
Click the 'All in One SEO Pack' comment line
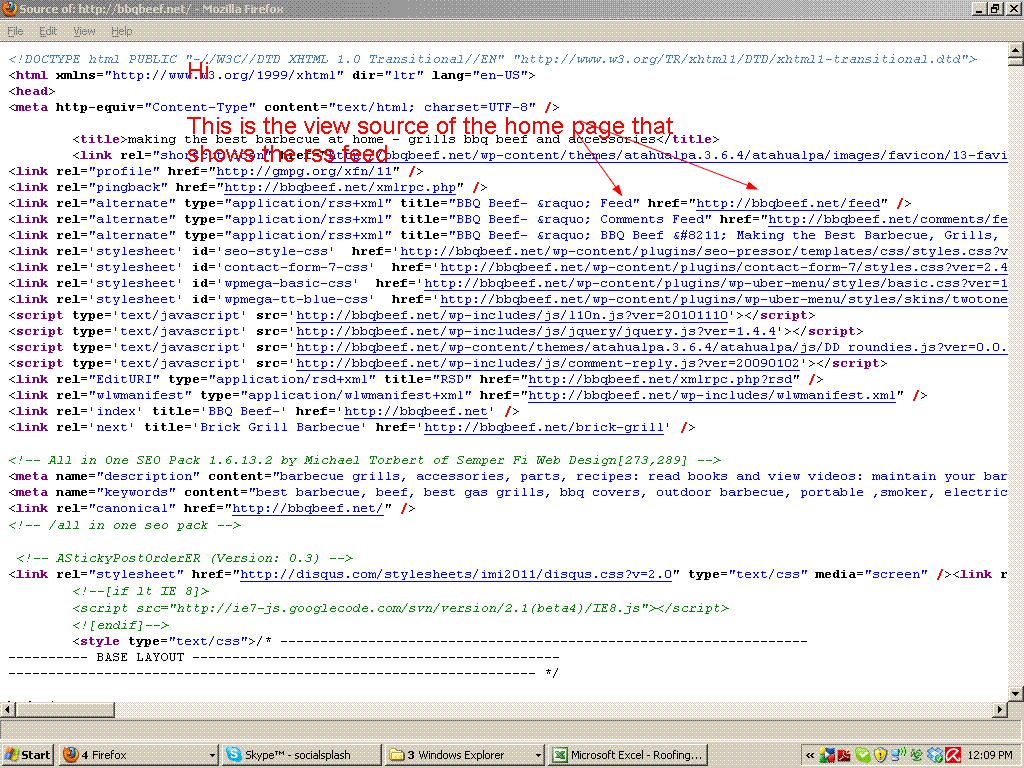[x=364, y=460]
